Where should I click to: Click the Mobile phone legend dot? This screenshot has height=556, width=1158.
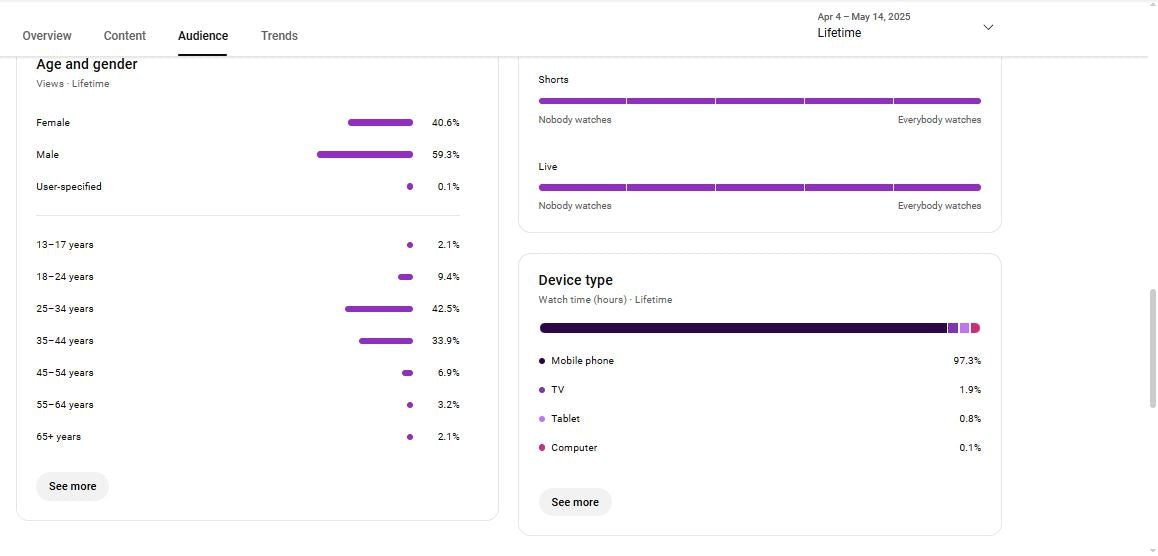[542, 361]
